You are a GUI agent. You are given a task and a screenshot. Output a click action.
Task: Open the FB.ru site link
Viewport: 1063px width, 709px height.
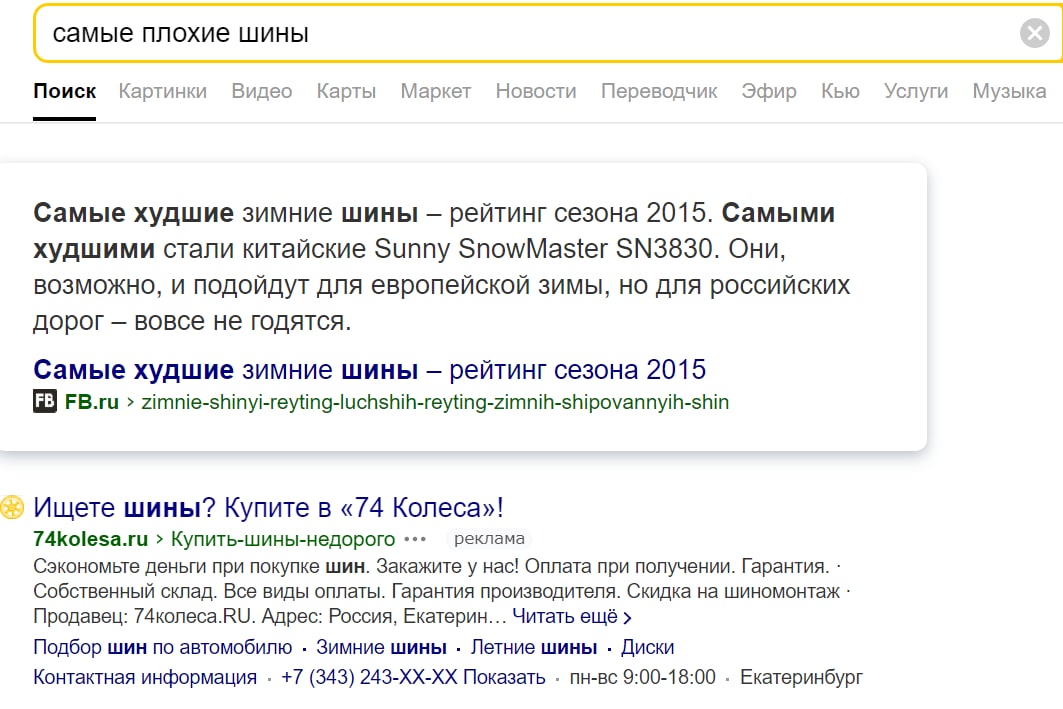(x=92, y=402)
